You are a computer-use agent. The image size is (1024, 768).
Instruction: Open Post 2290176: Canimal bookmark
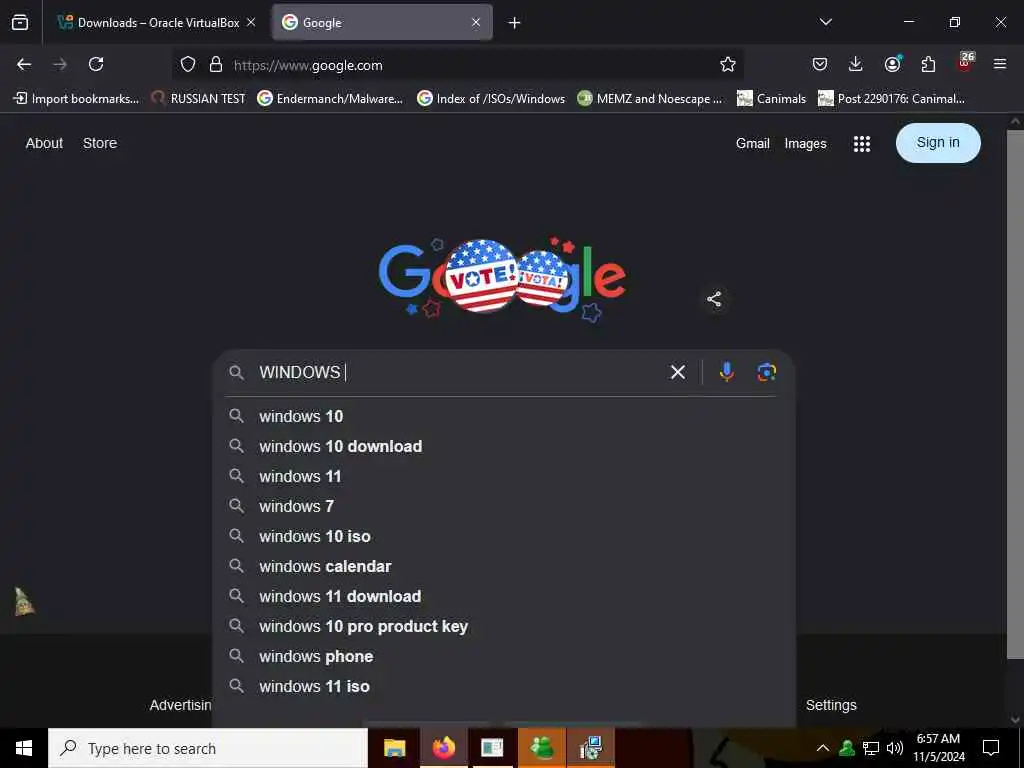891,99
